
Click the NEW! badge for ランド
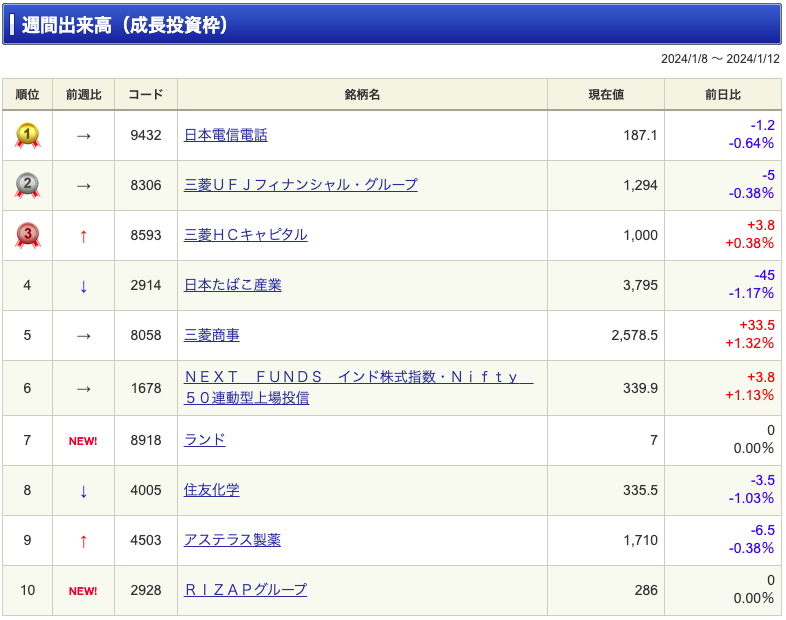pyautogui.click(x=83, y=441)
